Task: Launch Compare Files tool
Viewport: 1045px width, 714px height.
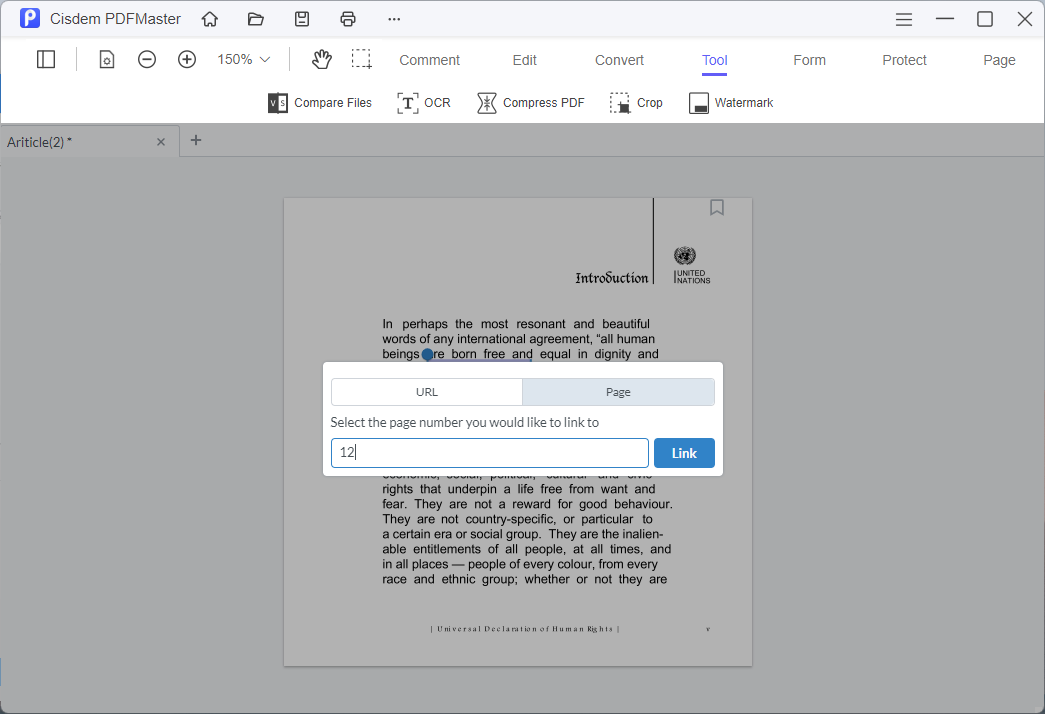Action: coord(320,103)
